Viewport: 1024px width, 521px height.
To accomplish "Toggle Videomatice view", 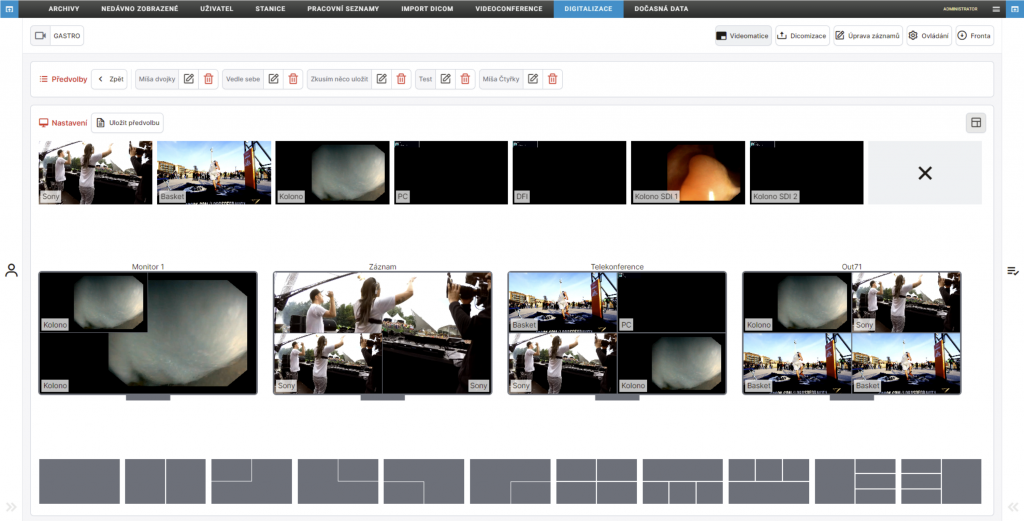I will 742,36.
